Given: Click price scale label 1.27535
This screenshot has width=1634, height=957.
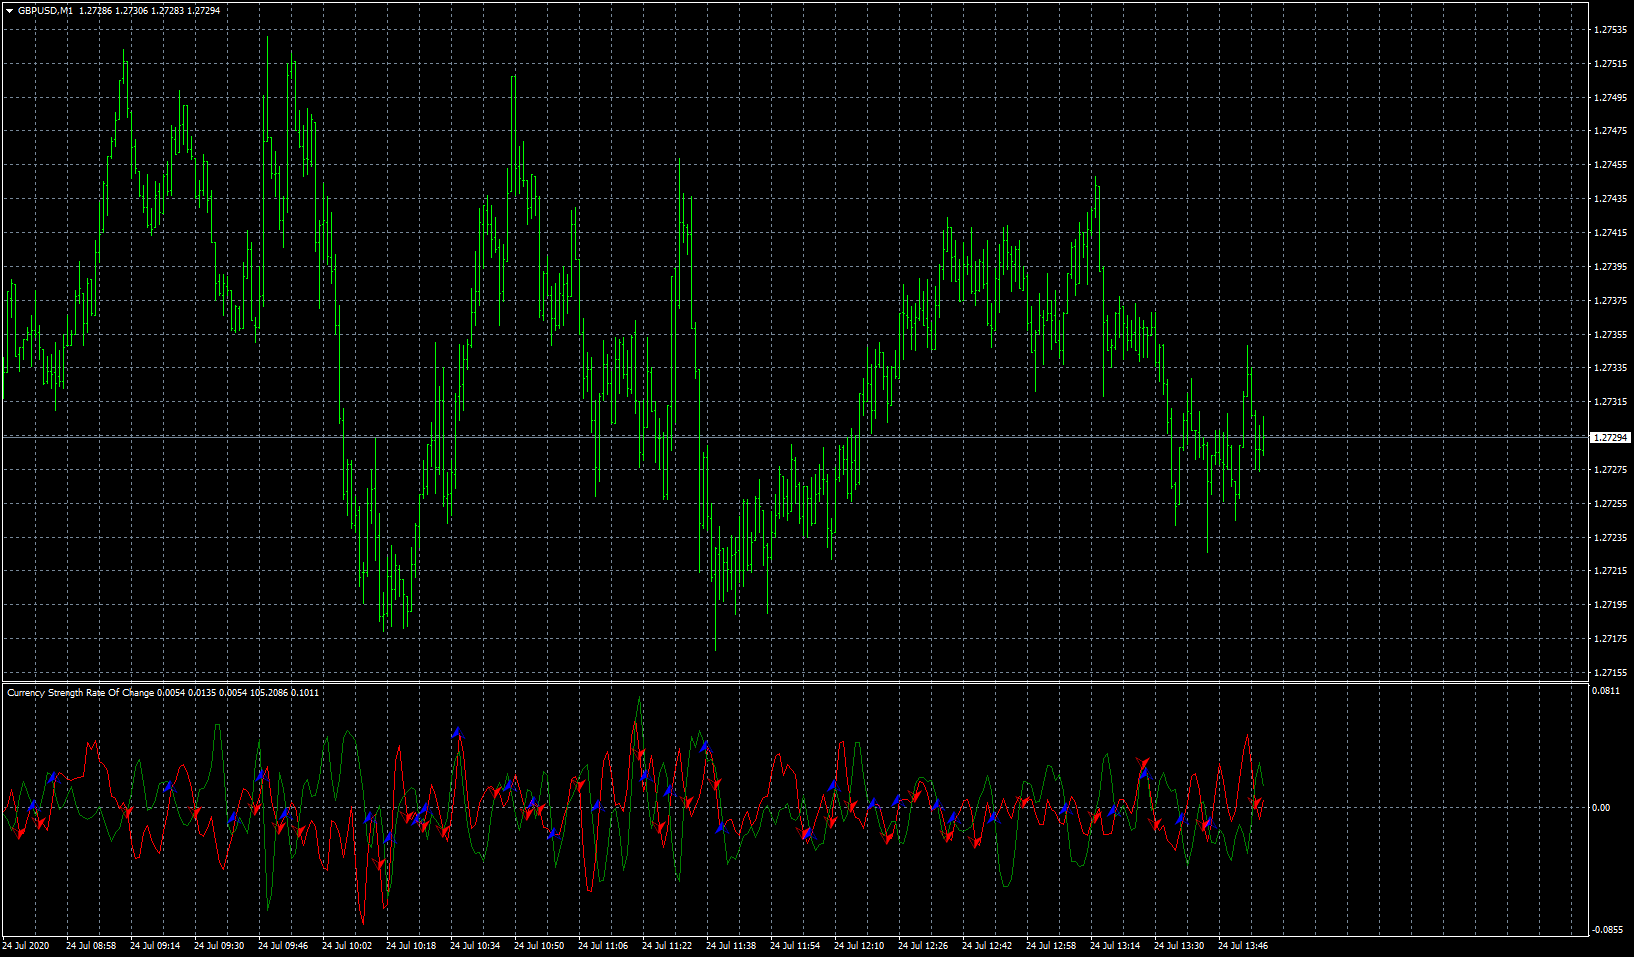Looking at the screenshot, I should click(1609, 30).
